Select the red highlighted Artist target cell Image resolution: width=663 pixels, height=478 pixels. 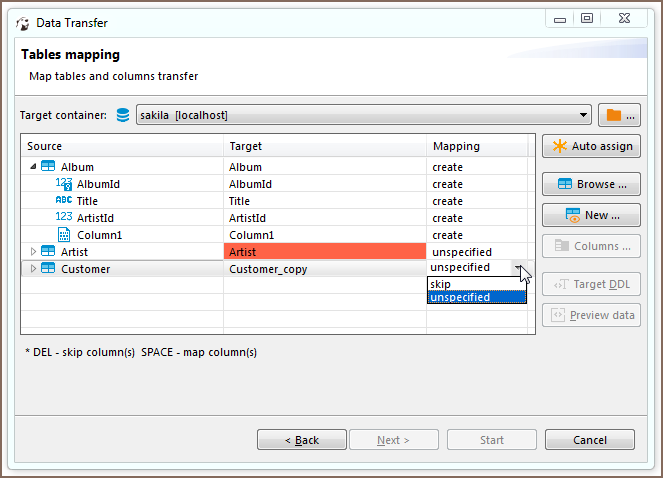tap(325, 252)
